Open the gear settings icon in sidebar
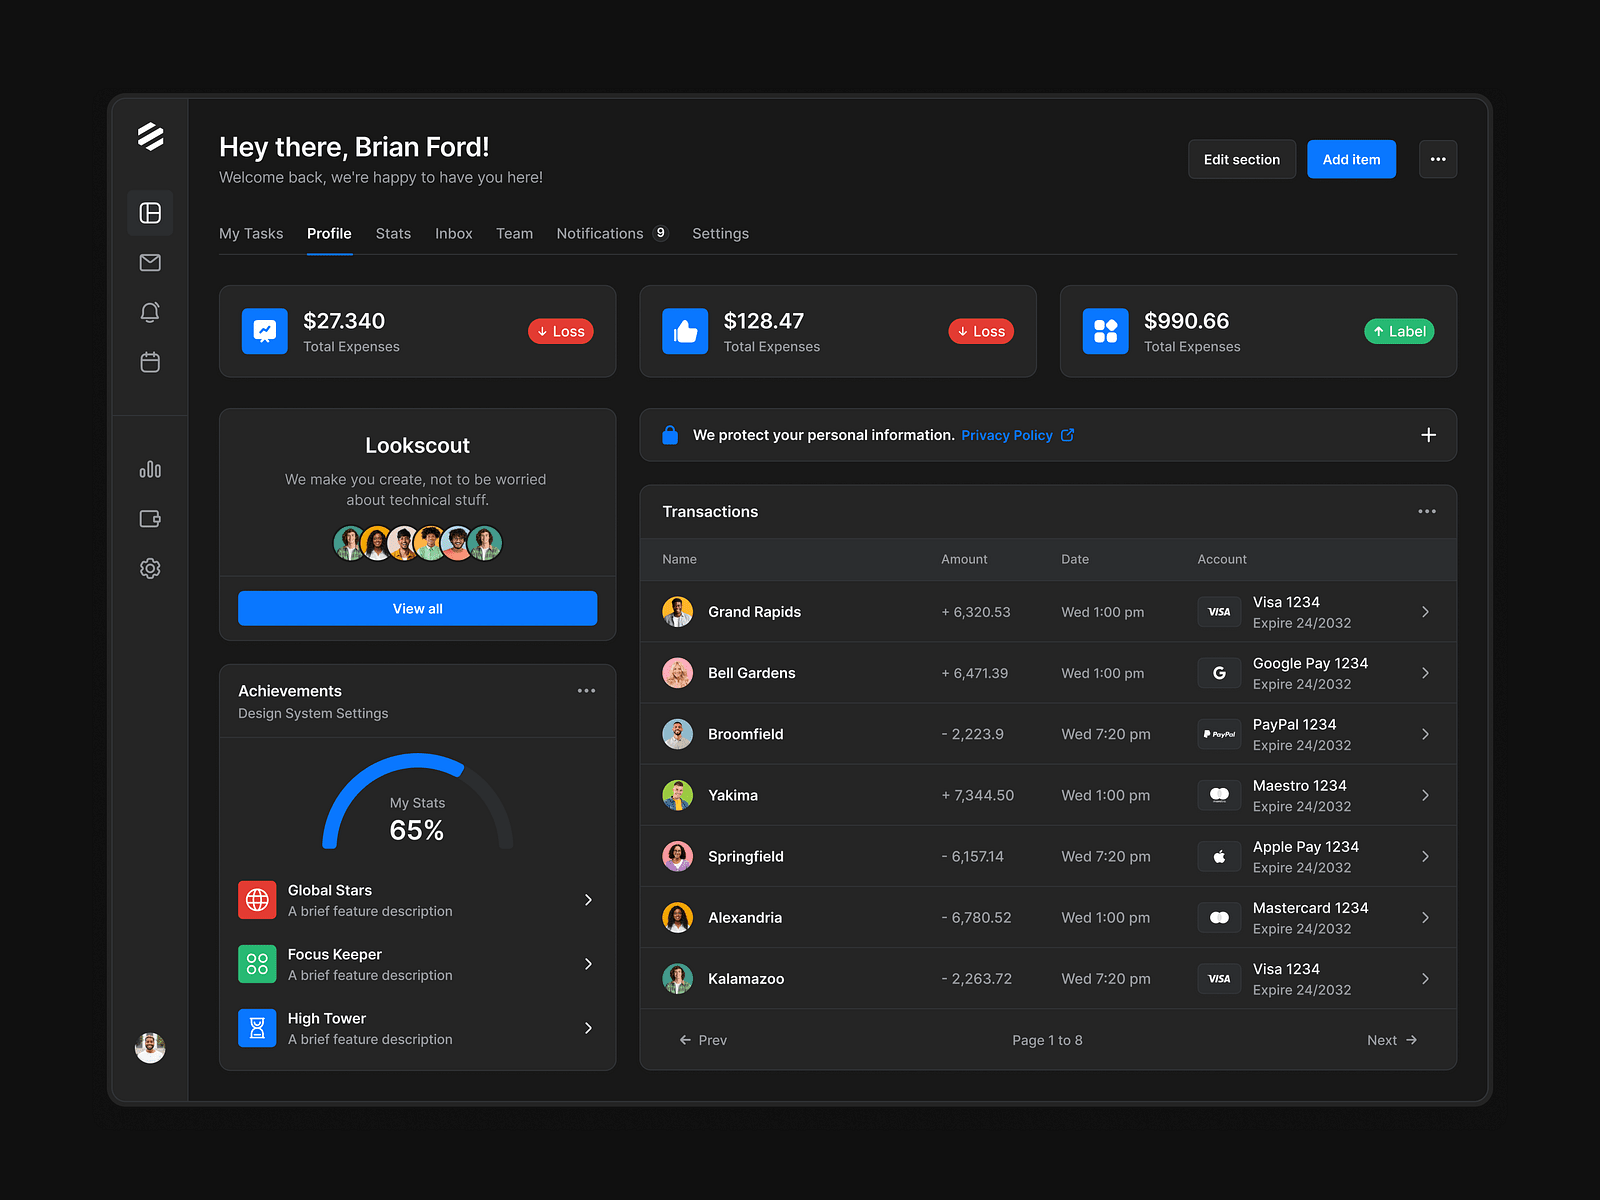The image size is (1600, 1200). coord(150,568)
